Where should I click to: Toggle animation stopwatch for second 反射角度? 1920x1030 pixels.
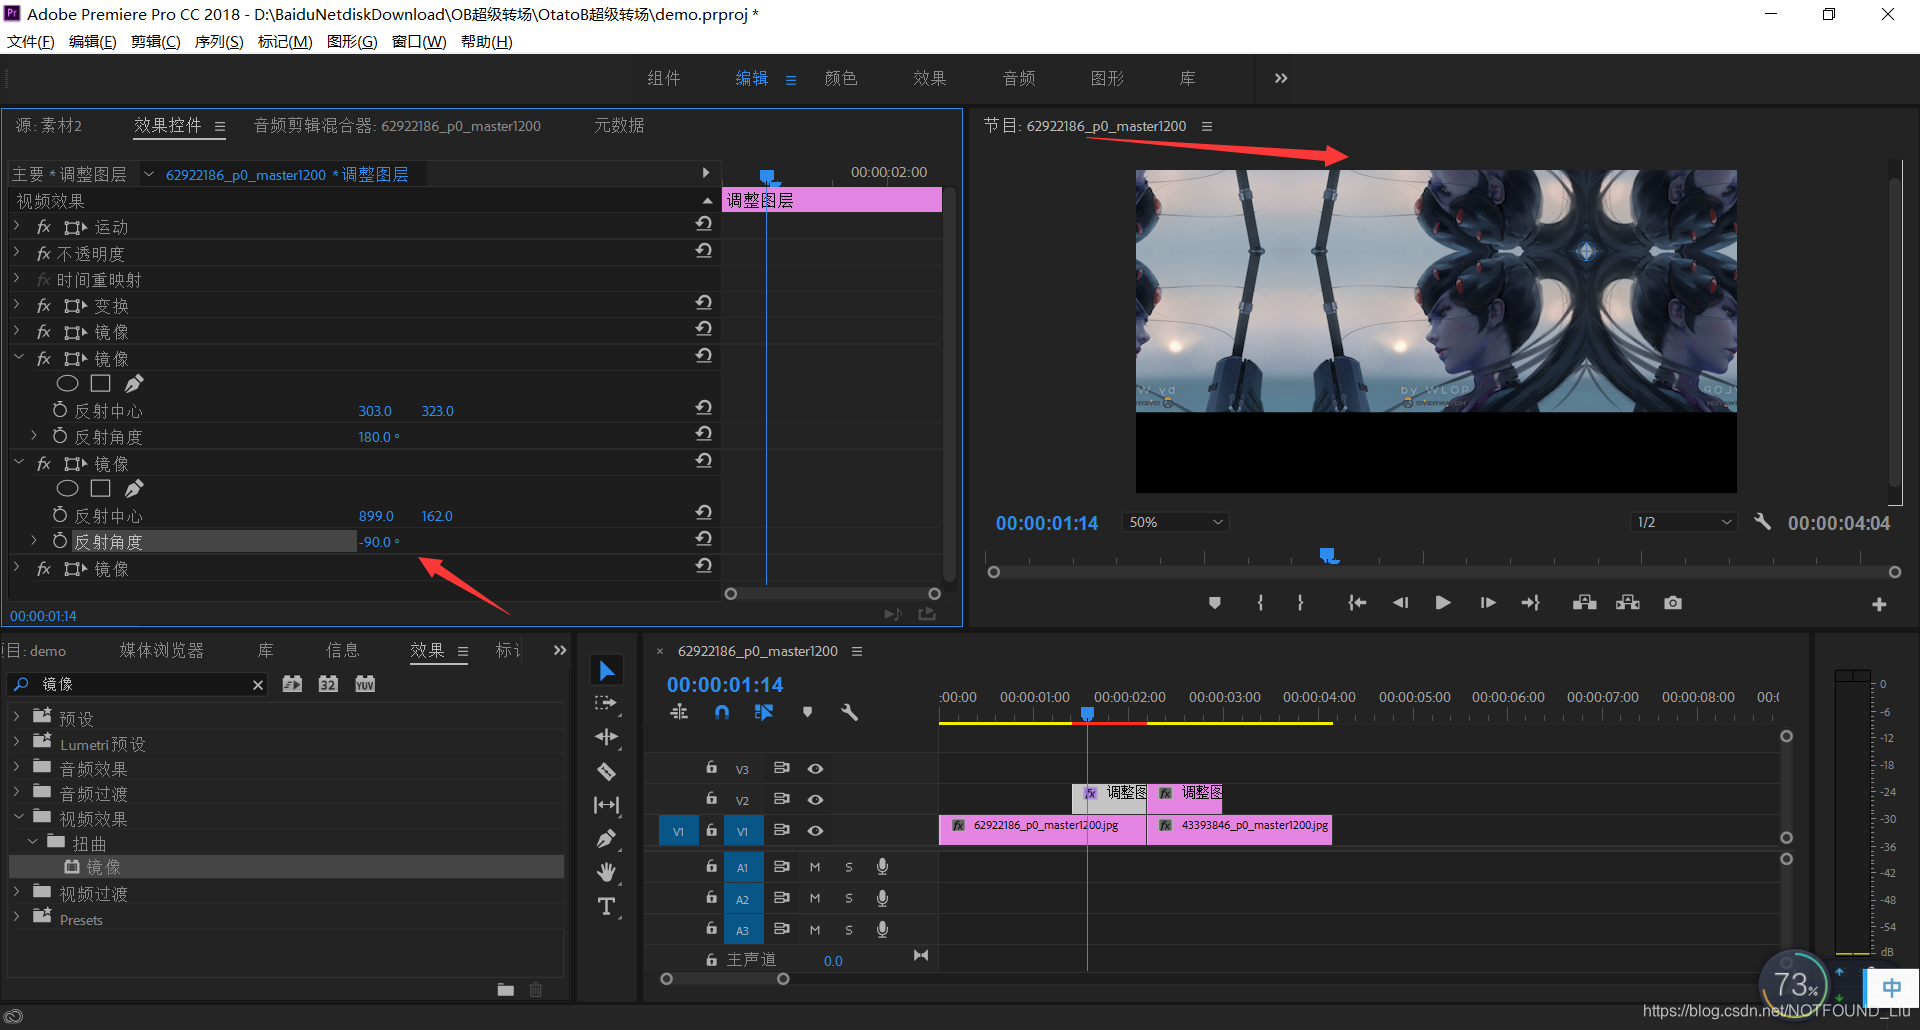(x=60, y=541)
